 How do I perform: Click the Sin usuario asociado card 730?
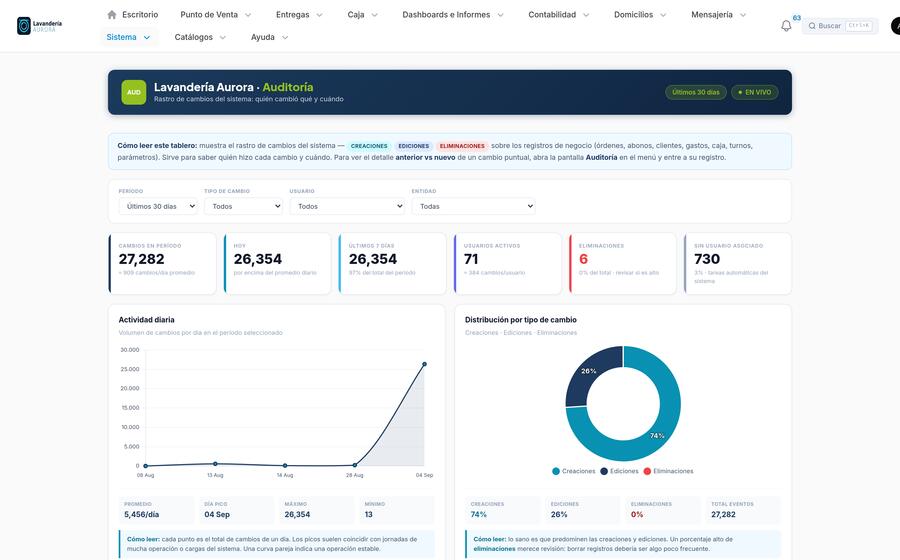(738, 263)
